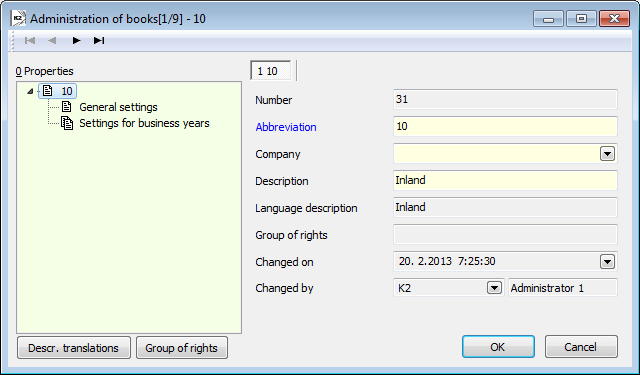This screenshot has width=640, height=375.
Task: Switch to the "1 10" tab
Action: (271, 71)
